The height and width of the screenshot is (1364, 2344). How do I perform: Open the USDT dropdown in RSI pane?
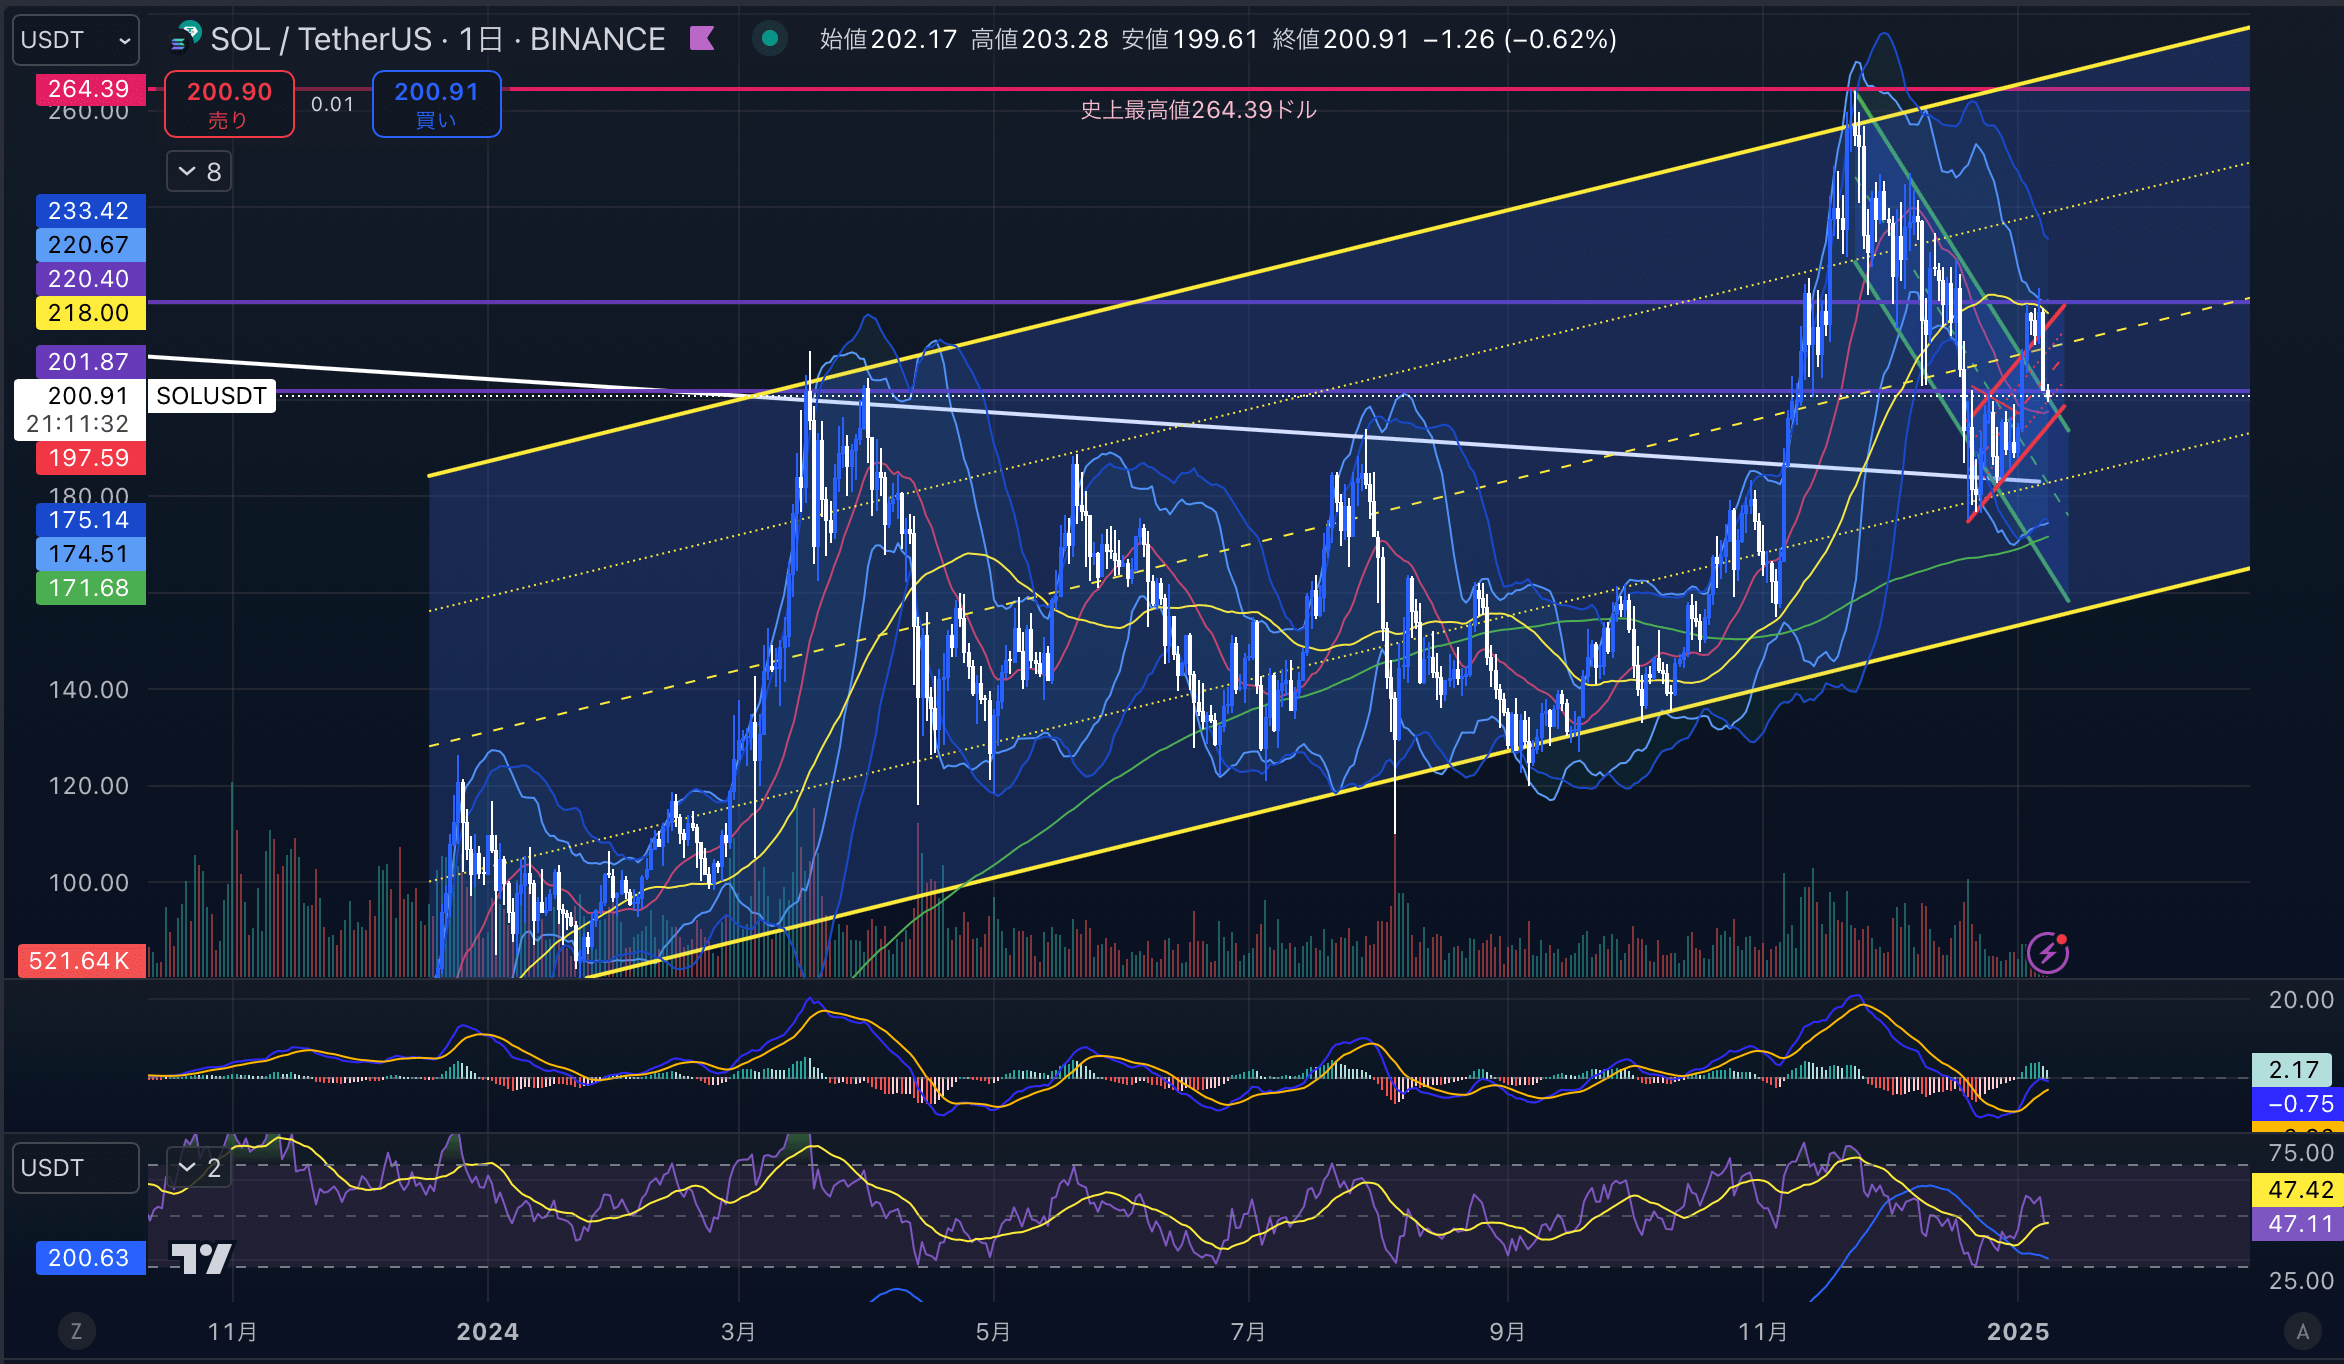point(76,1168)
